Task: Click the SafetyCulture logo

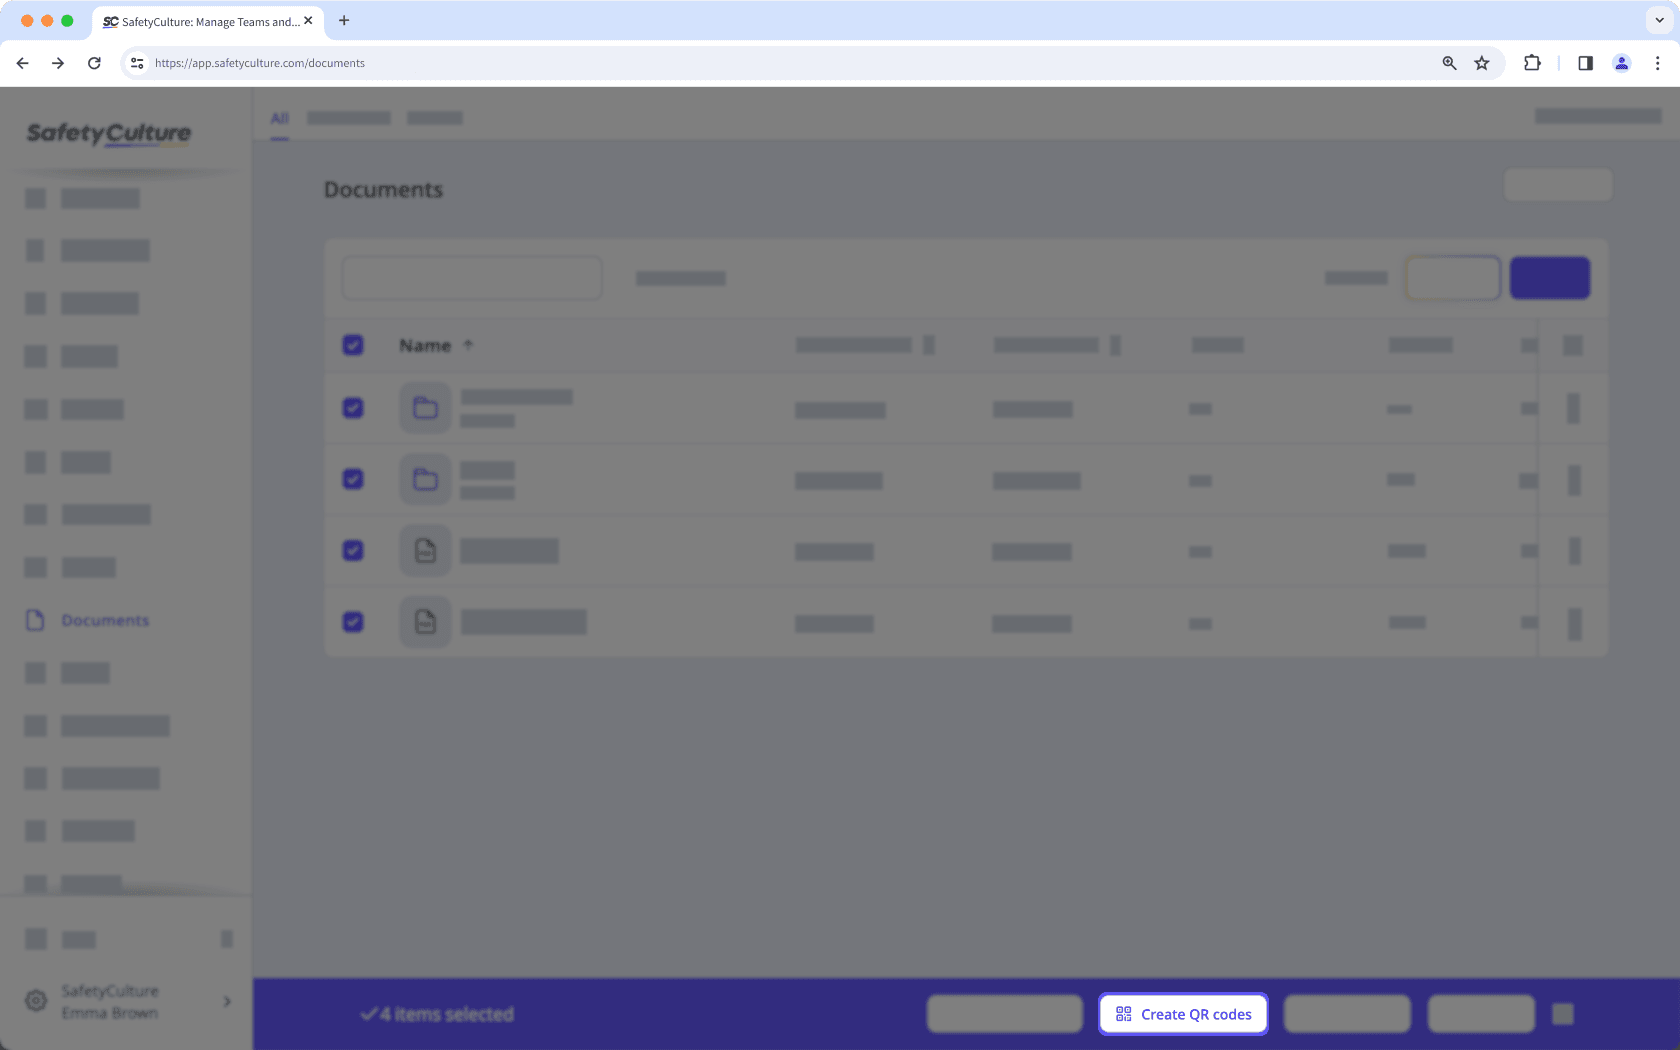Action: tap(108, 134)
